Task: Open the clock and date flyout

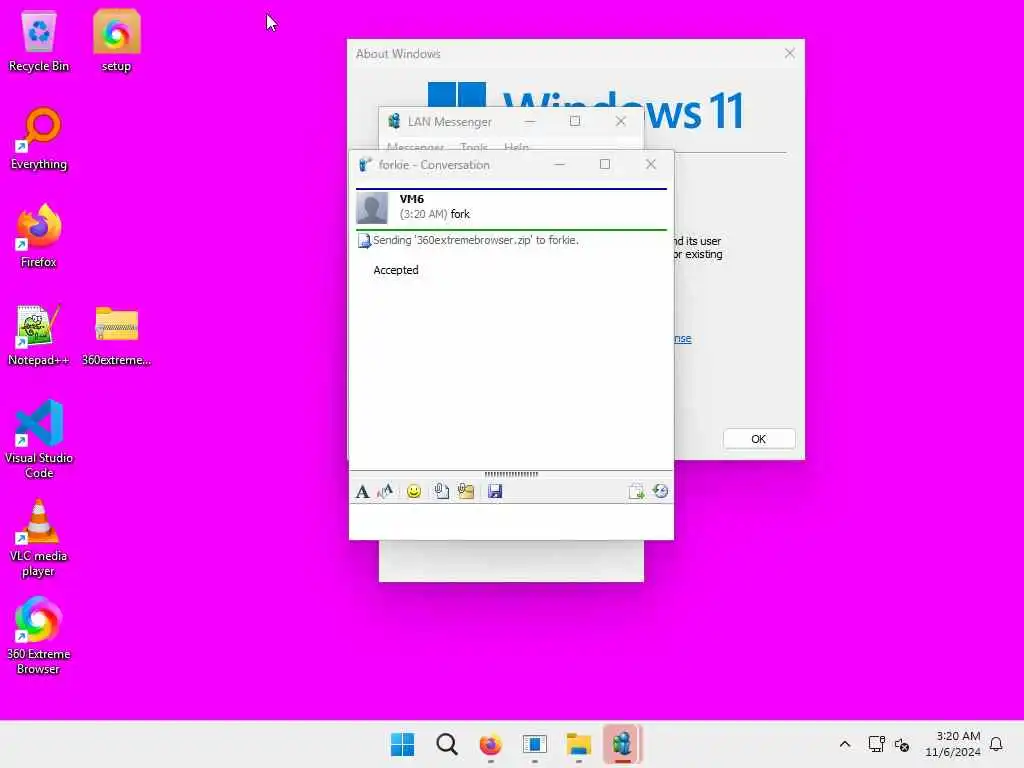Action: pyautogui.click(x=953, y=744)
